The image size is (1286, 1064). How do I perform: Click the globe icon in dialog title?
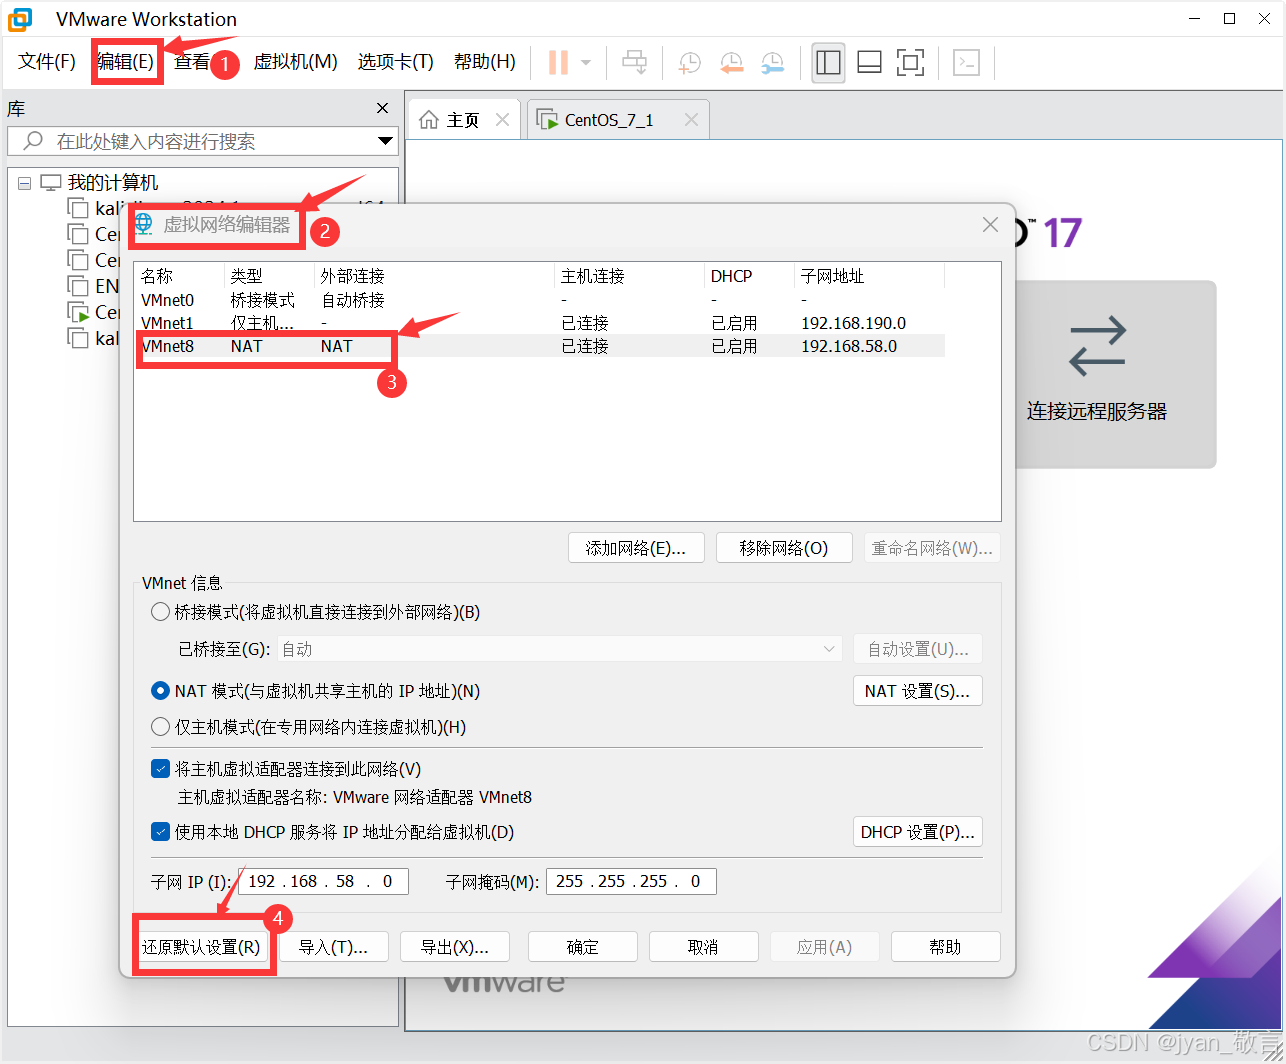pyautogui.click(x=144, y=224)
